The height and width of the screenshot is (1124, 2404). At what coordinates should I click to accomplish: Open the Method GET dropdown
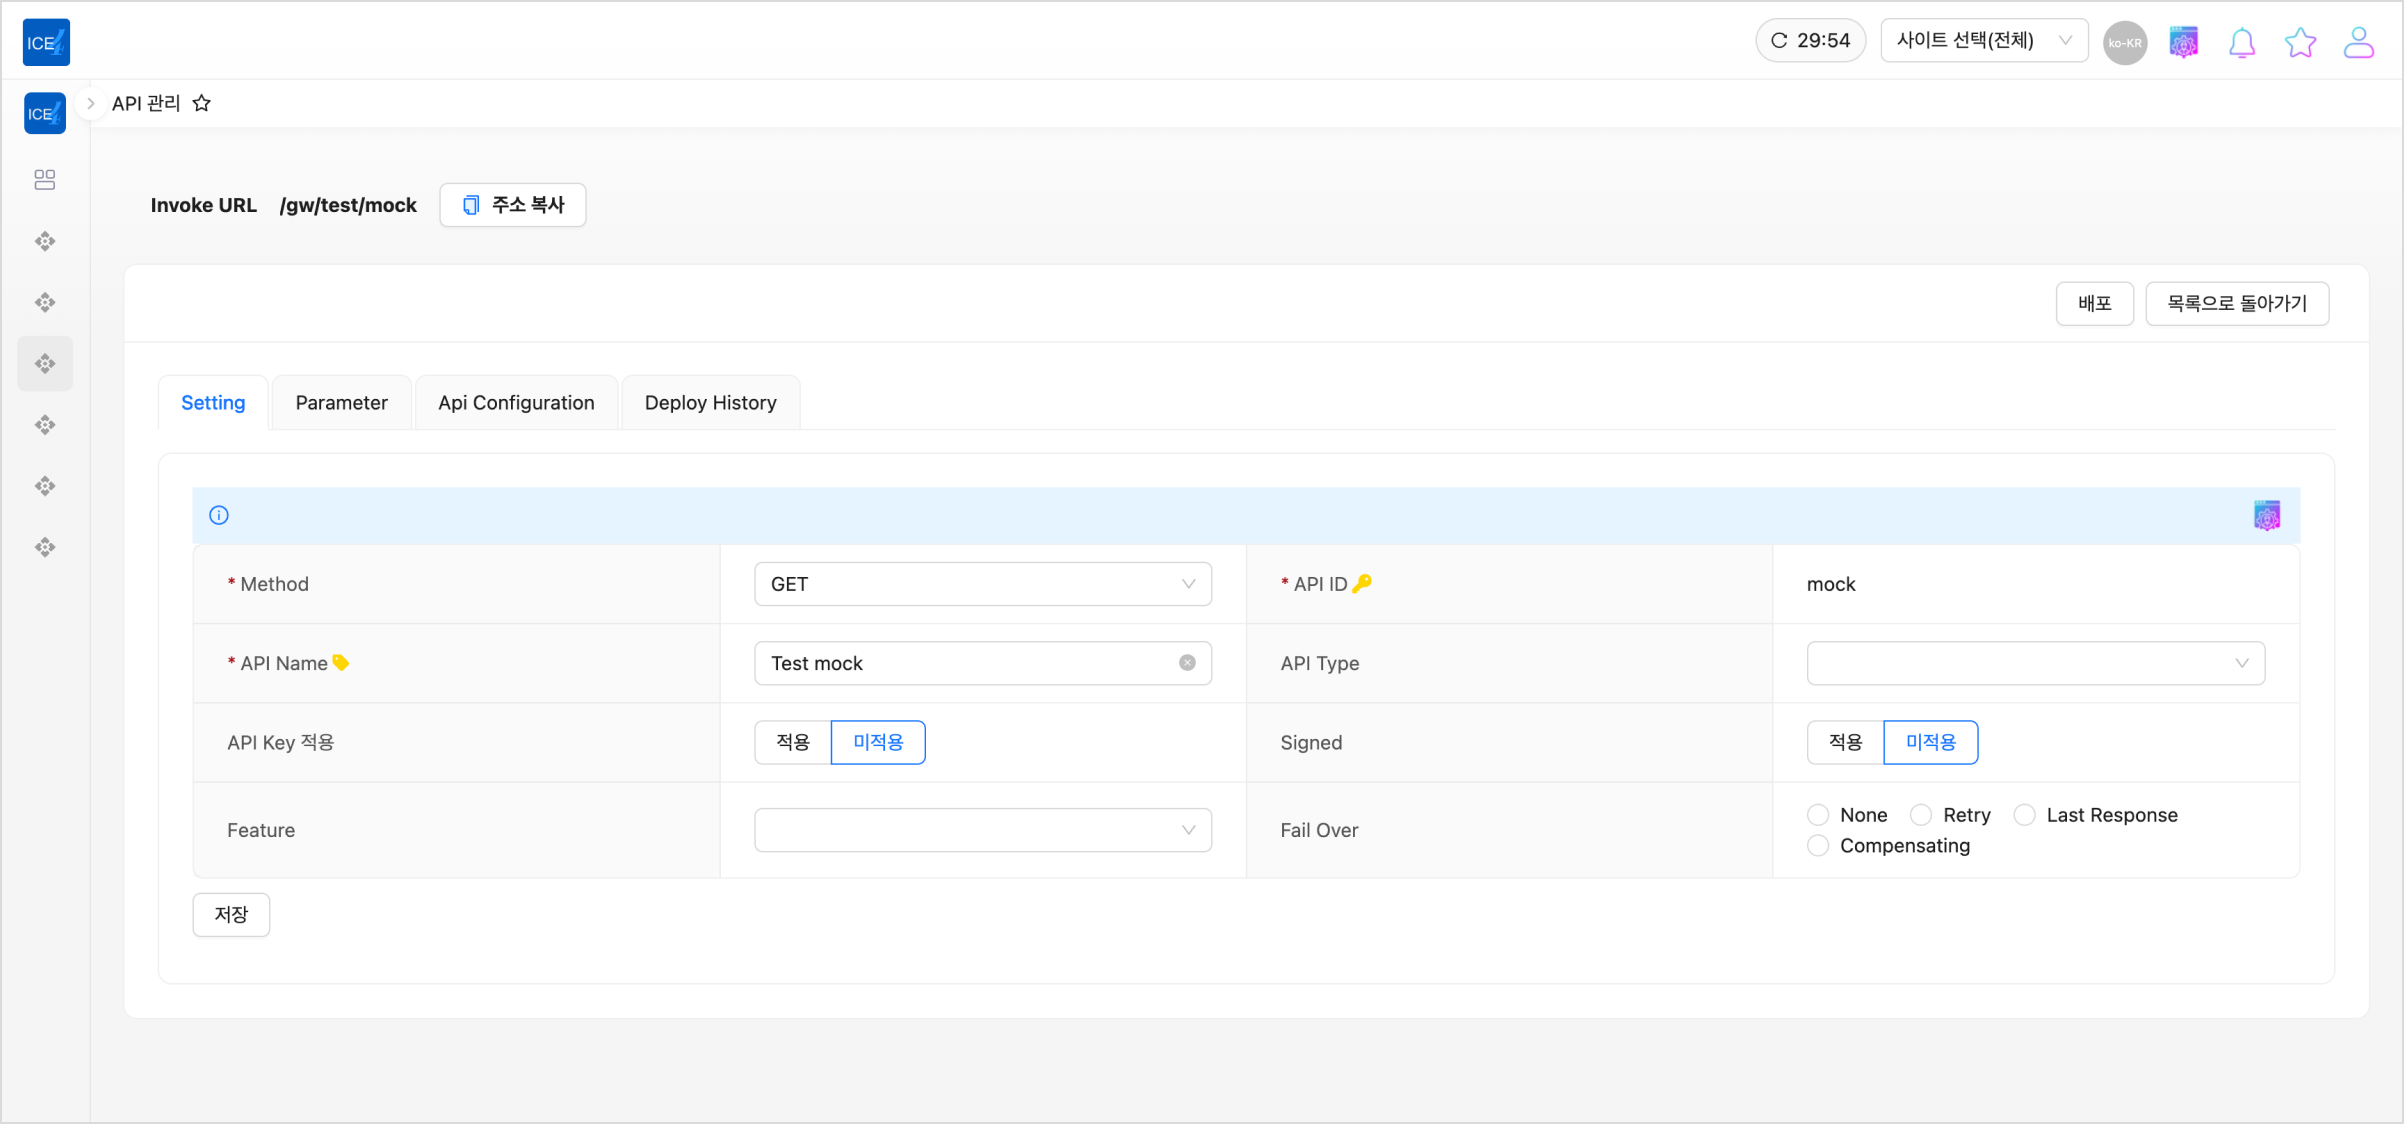click(x=982, y=584)
